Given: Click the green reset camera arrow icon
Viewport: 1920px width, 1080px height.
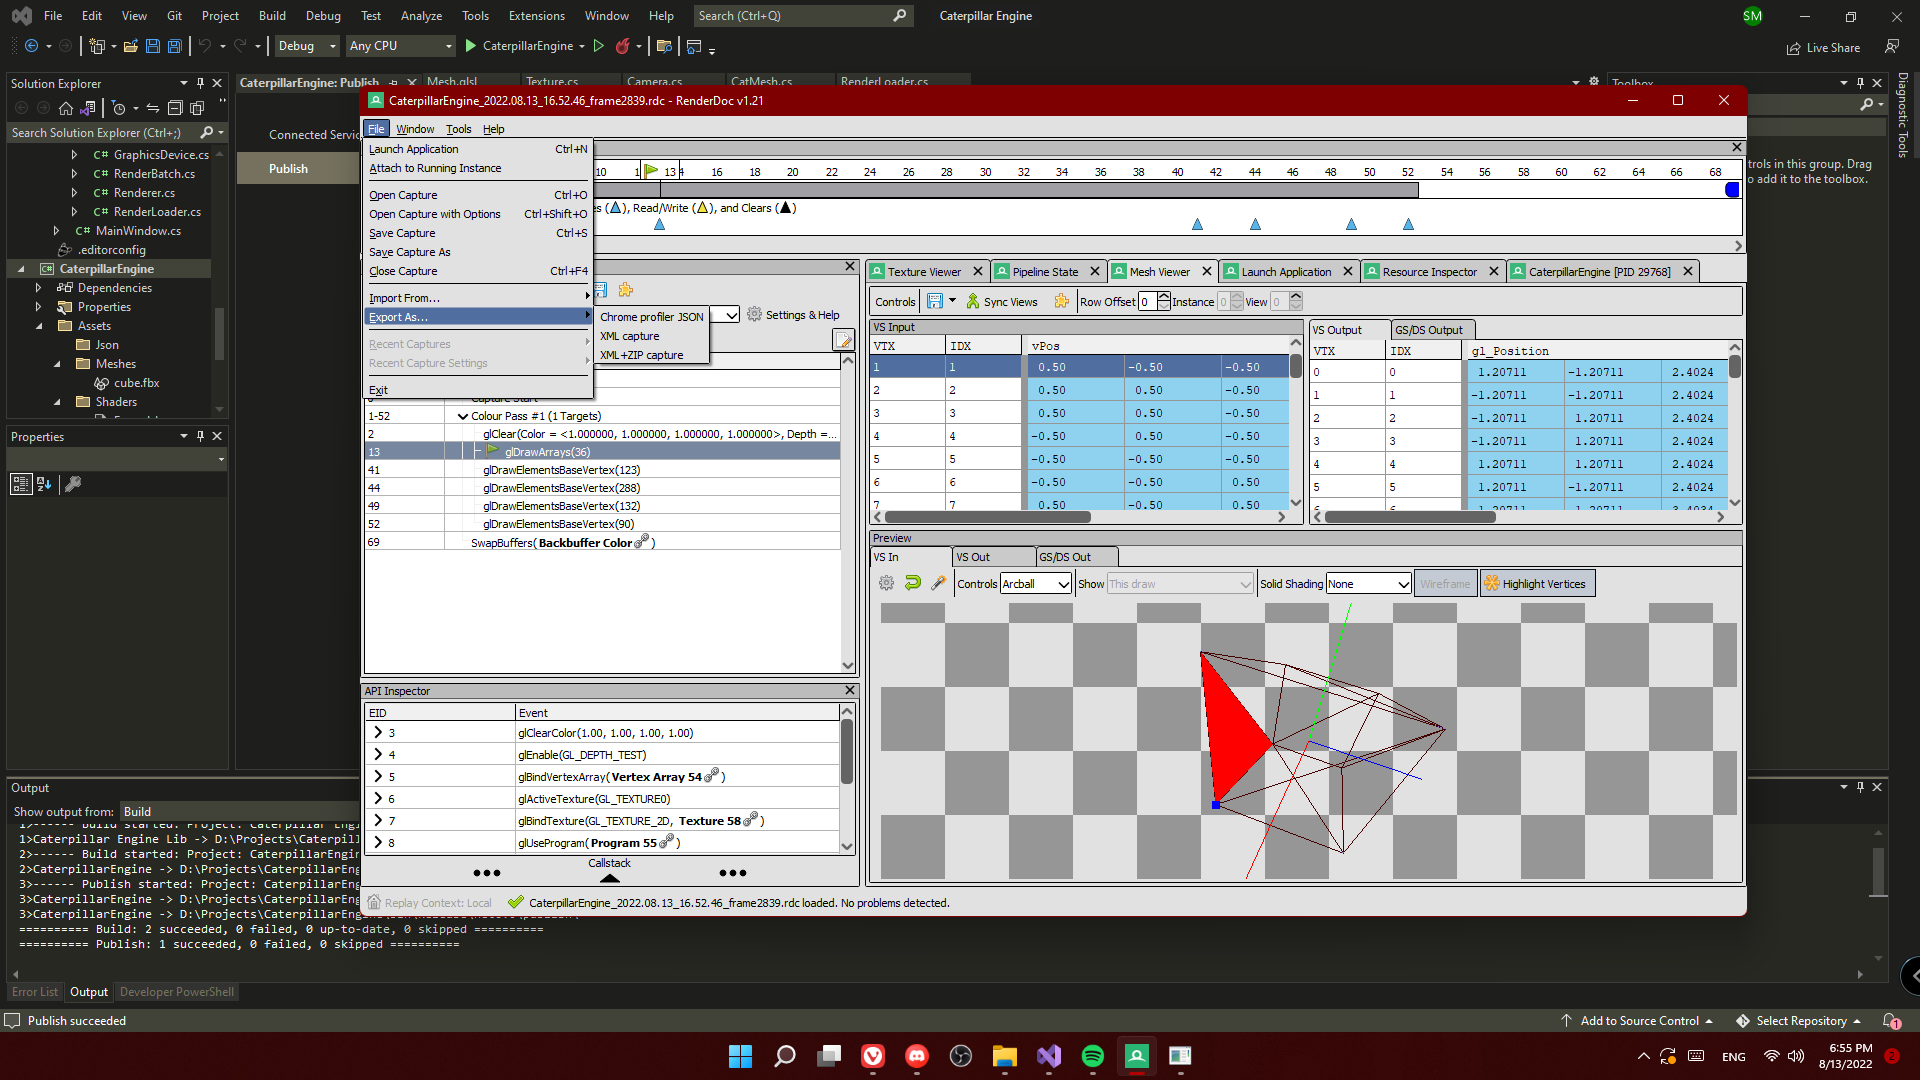Looking at the screenshot, I should click(x=912, y=583).
